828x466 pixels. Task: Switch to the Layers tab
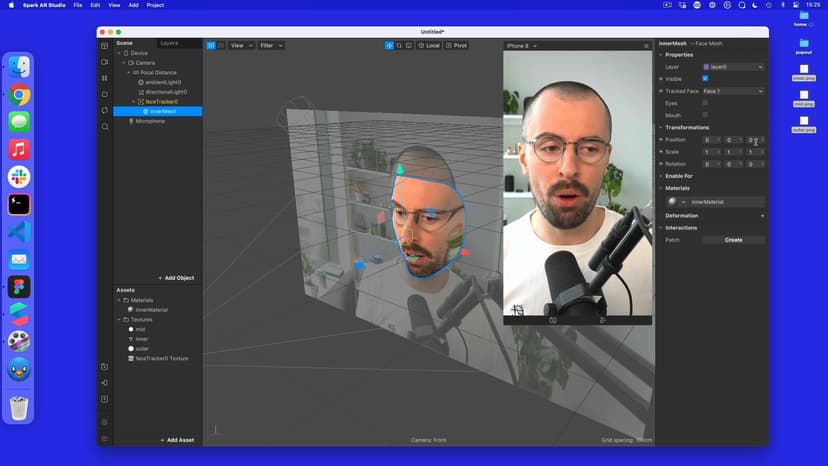pyautogui.click(x=170, y=43)
